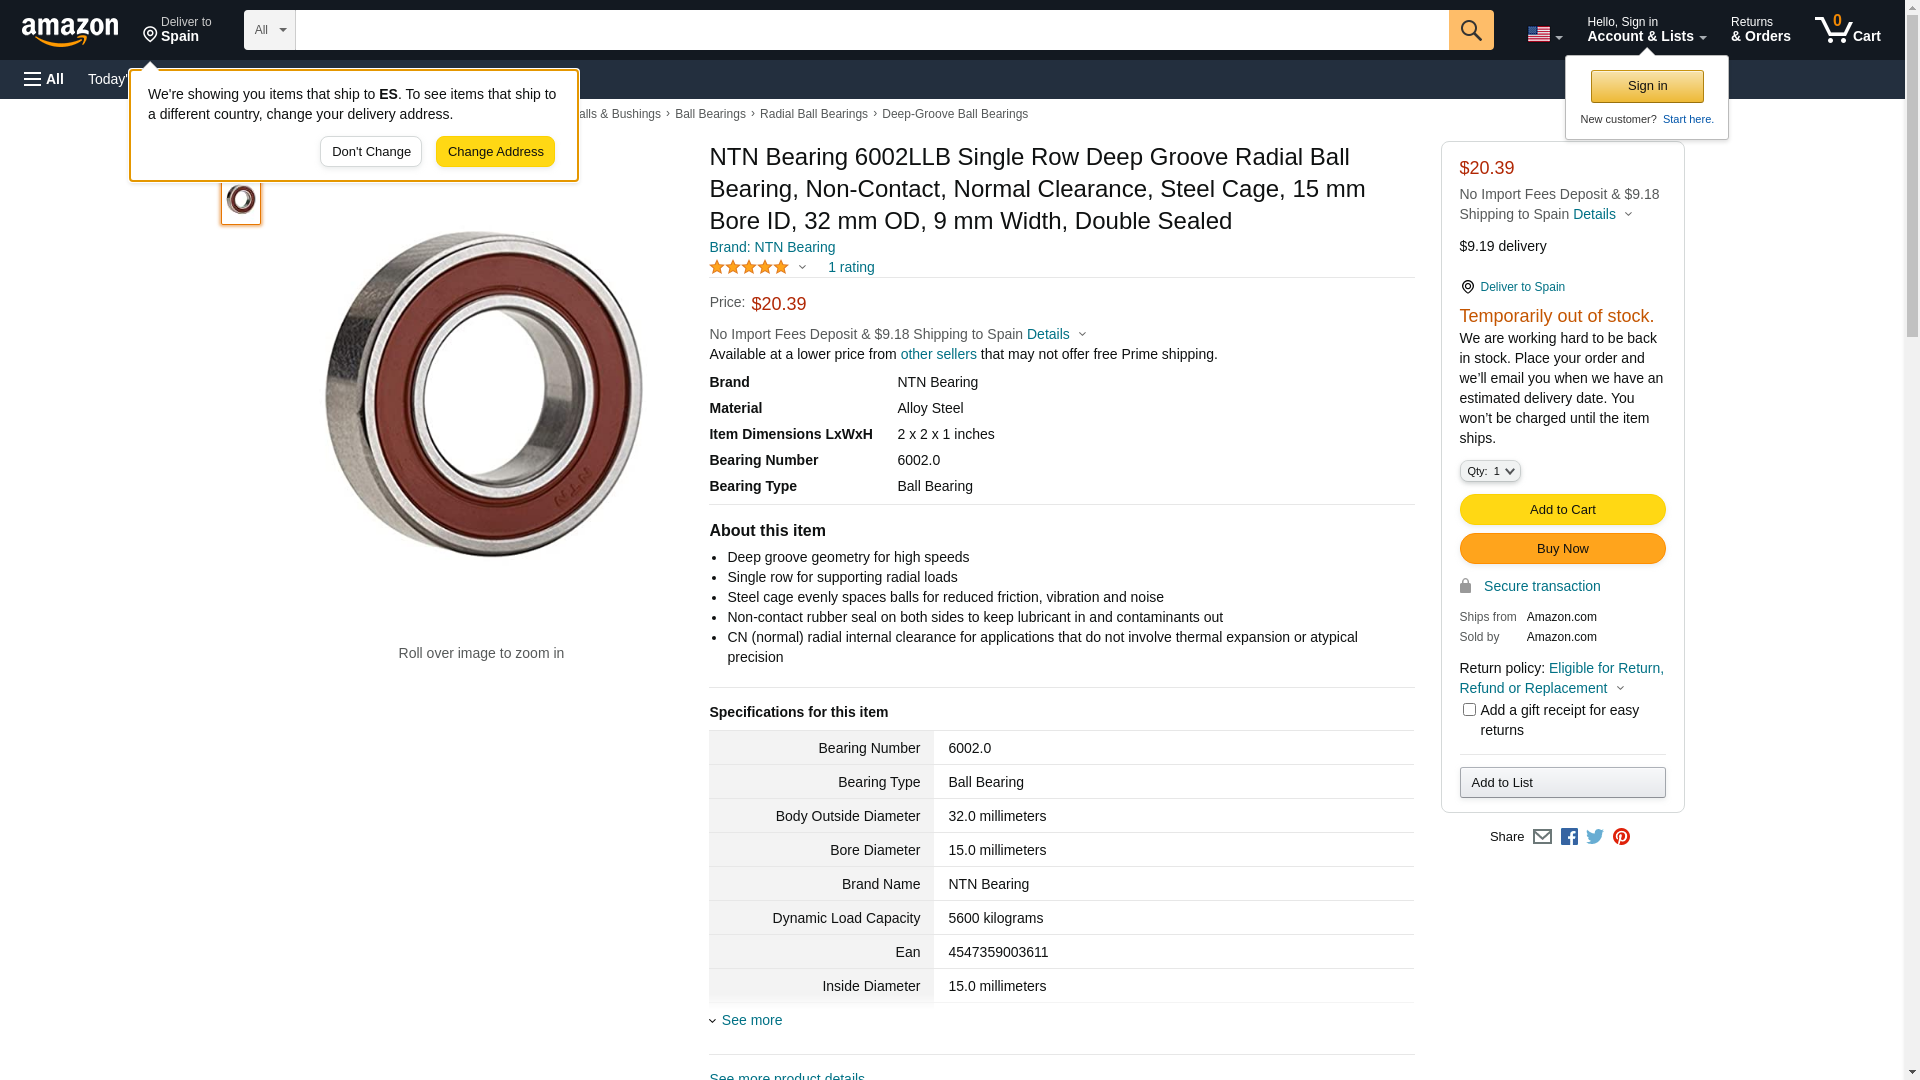
Task: Open the All hamburger menu
Action: [x=44, y=79]
